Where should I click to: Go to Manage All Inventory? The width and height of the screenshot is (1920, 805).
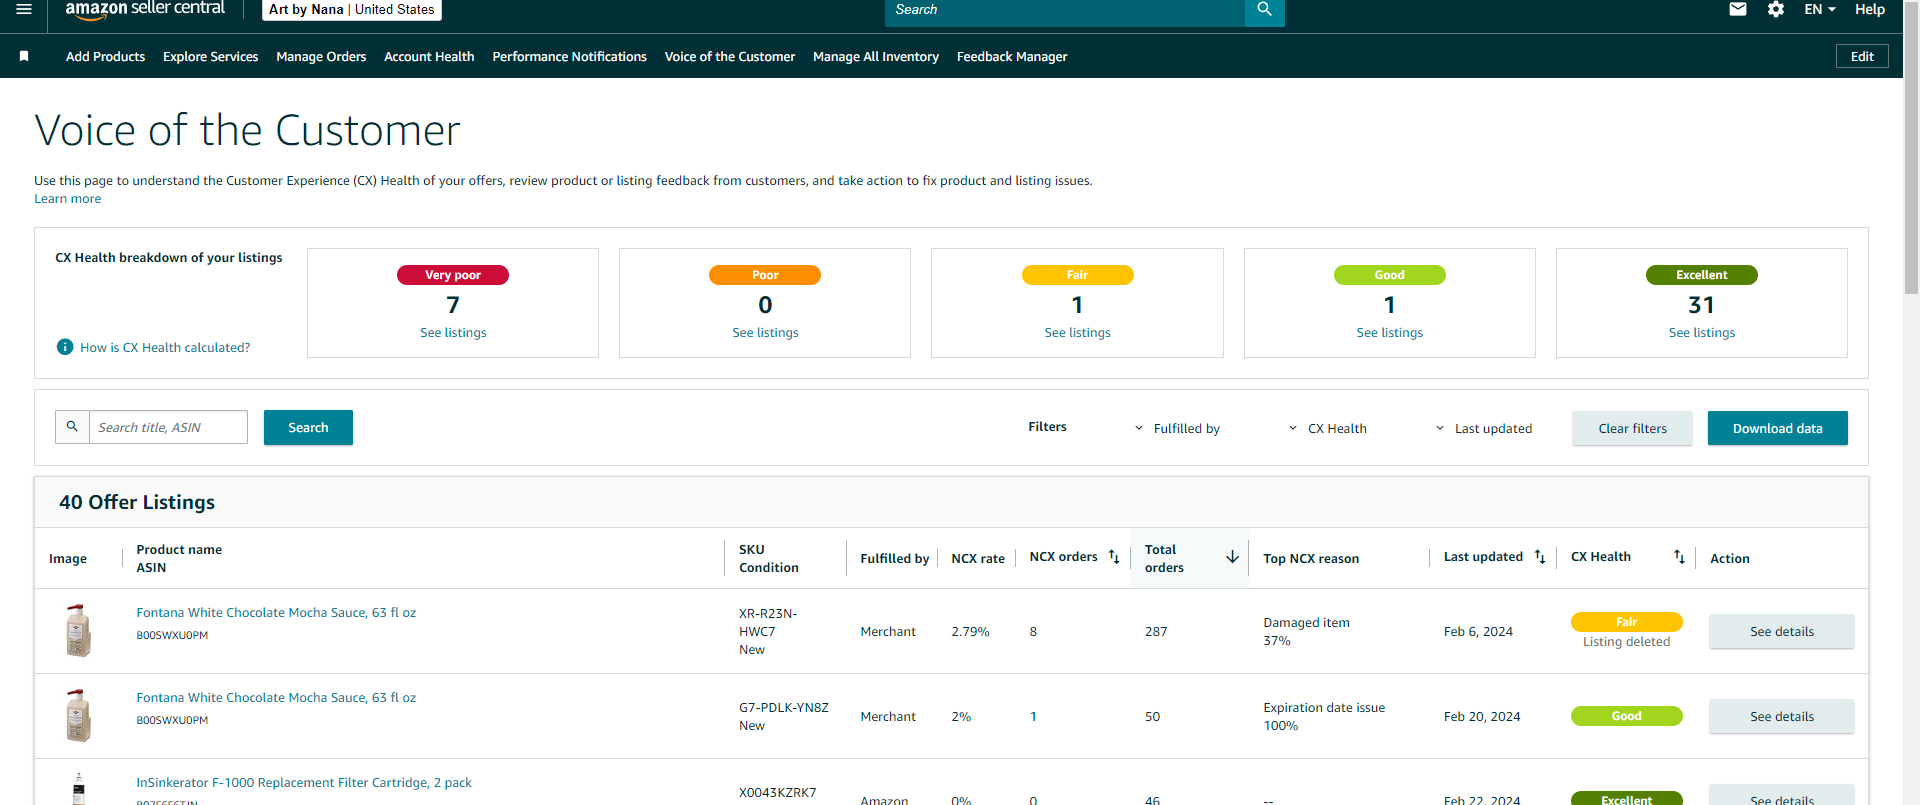coord(876,57)
